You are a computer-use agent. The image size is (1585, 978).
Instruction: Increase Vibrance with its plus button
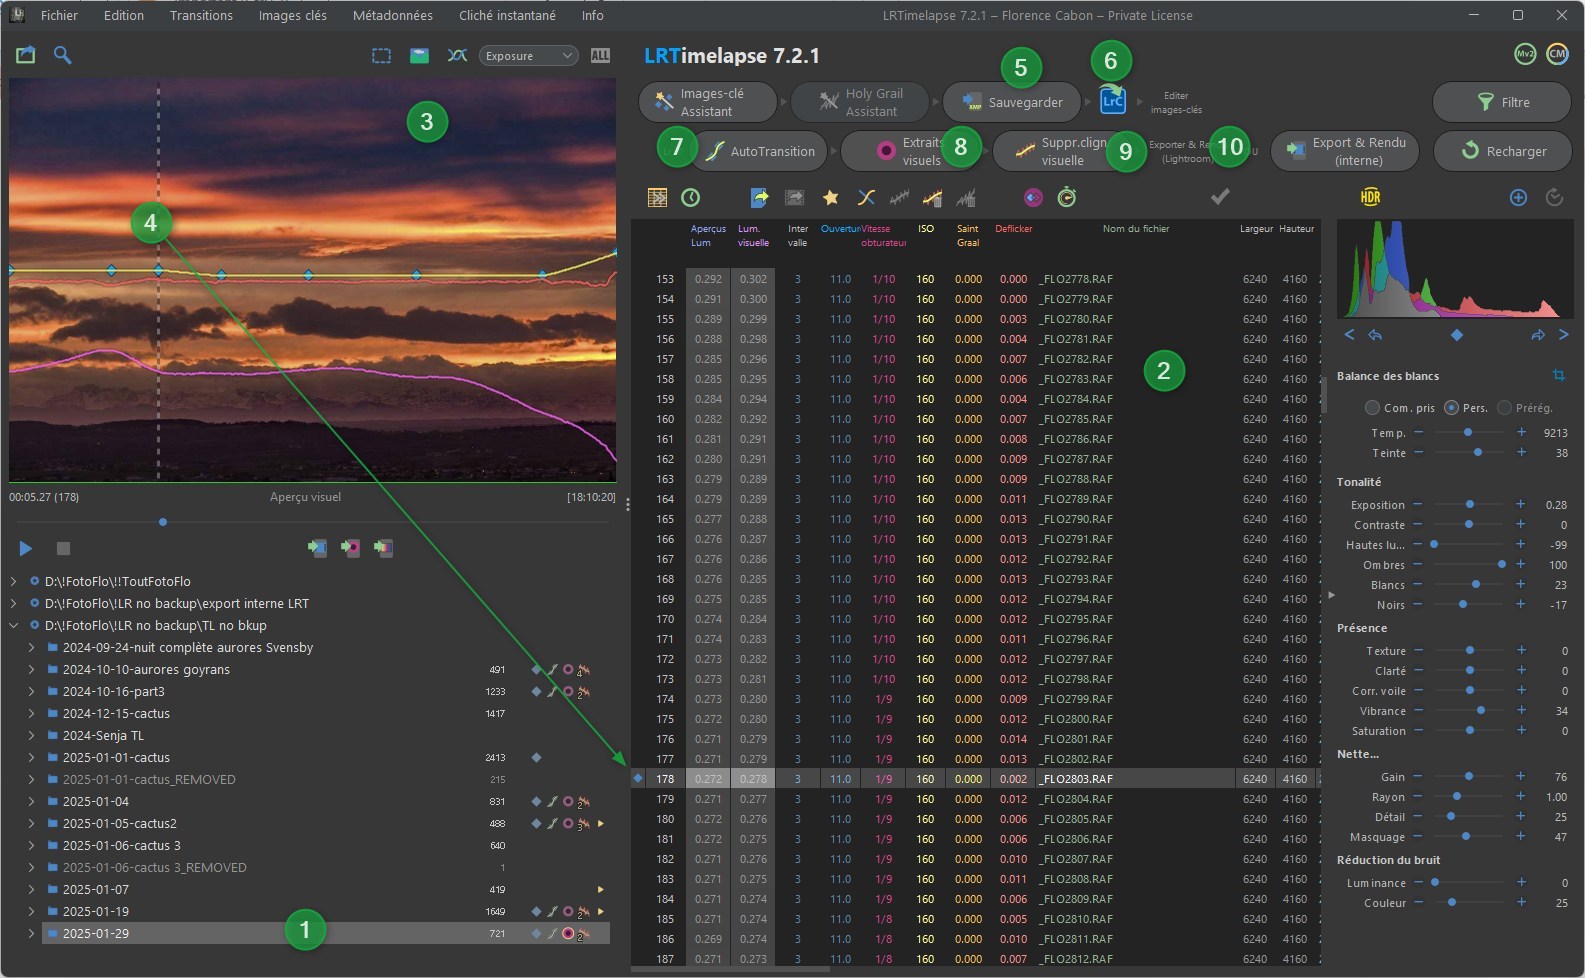pyautogui.click(x=1521, y=711)
